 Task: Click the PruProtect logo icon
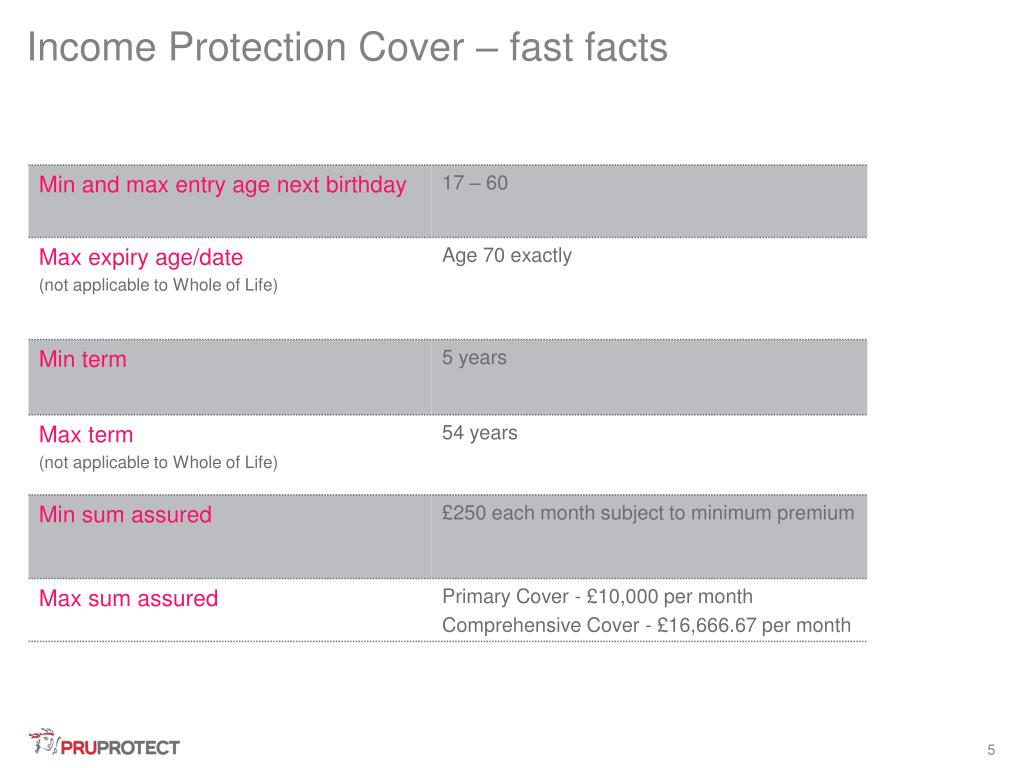pos(44,743)
